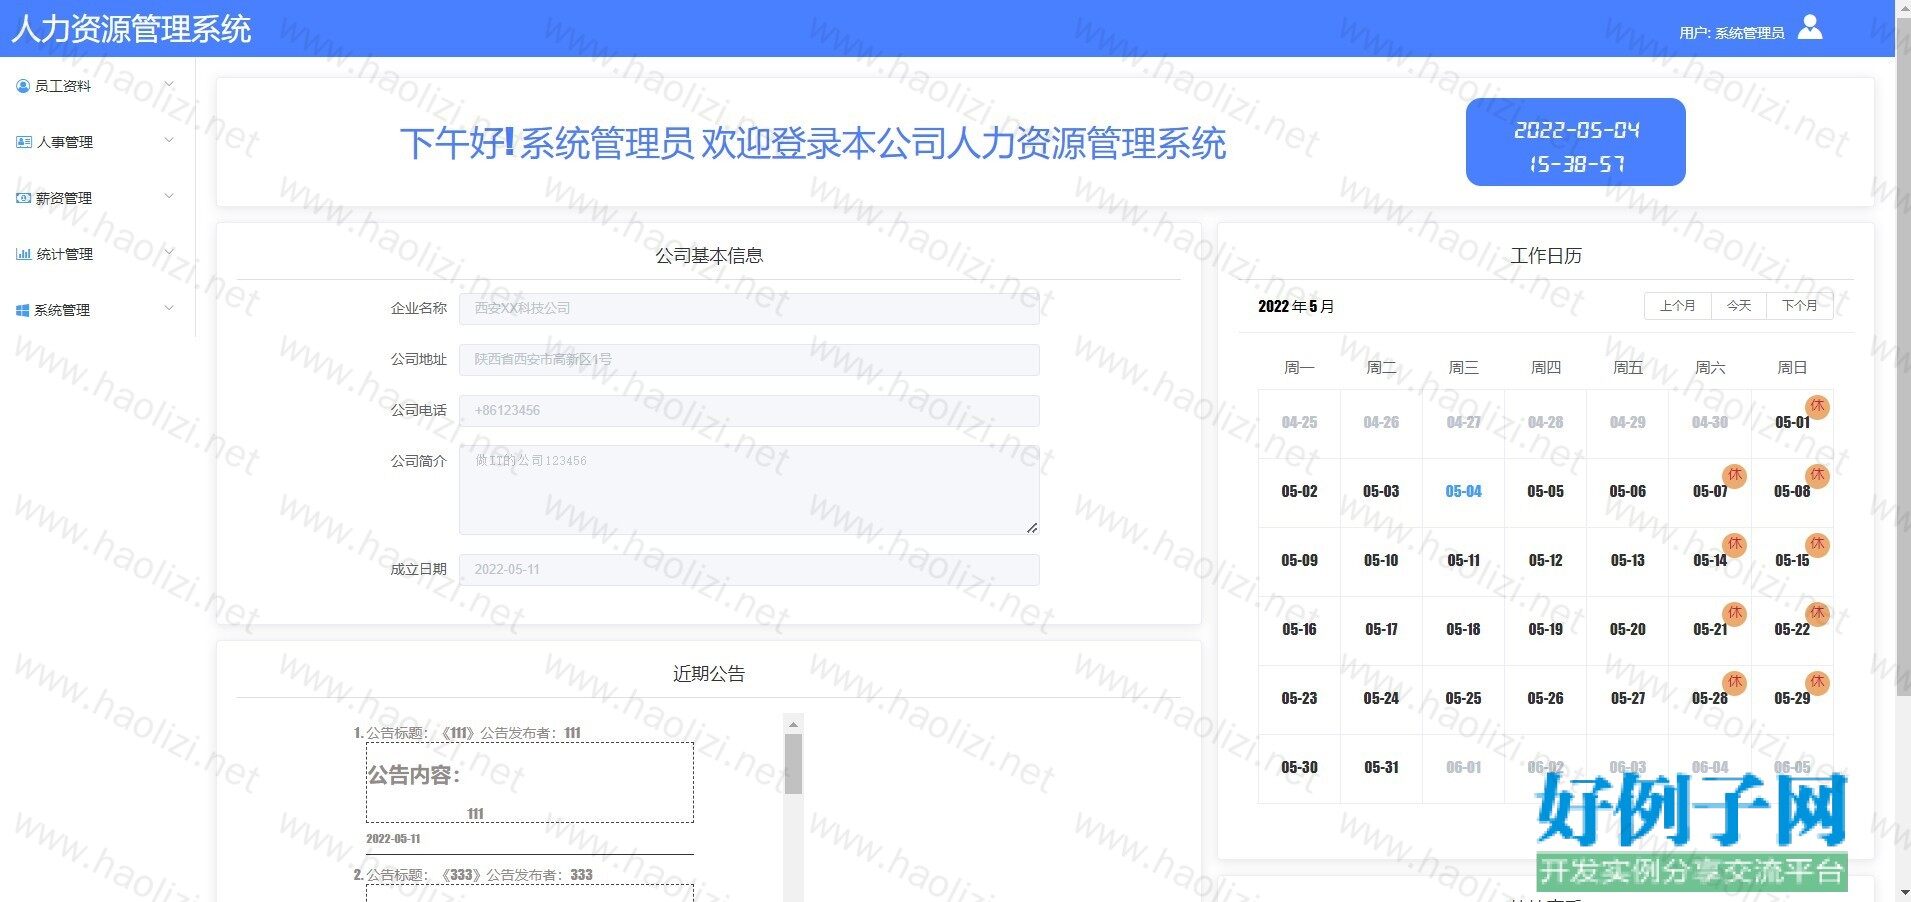This screenshot has height=902, width=1911.
Task: Select date 05-04 in the calendar
Action: pyautogui.click(x=1463, y=491)
